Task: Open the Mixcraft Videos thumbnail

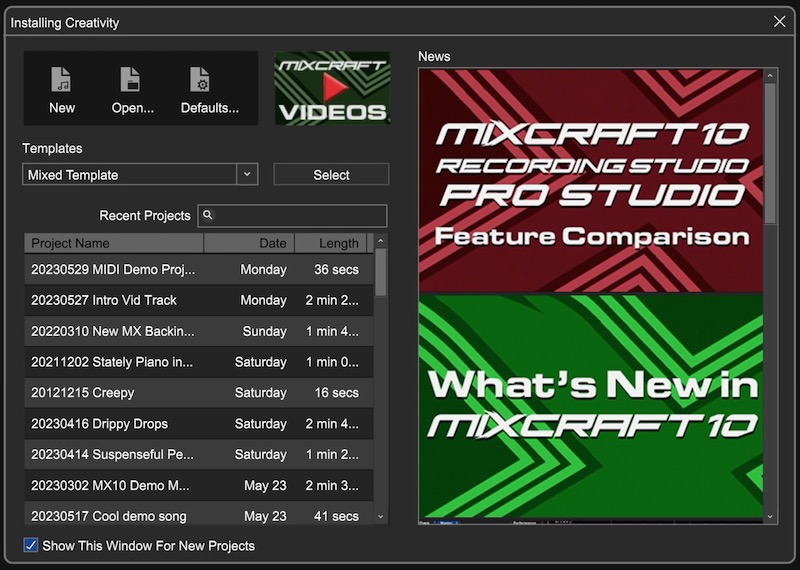Action: [x=332, y=88]
